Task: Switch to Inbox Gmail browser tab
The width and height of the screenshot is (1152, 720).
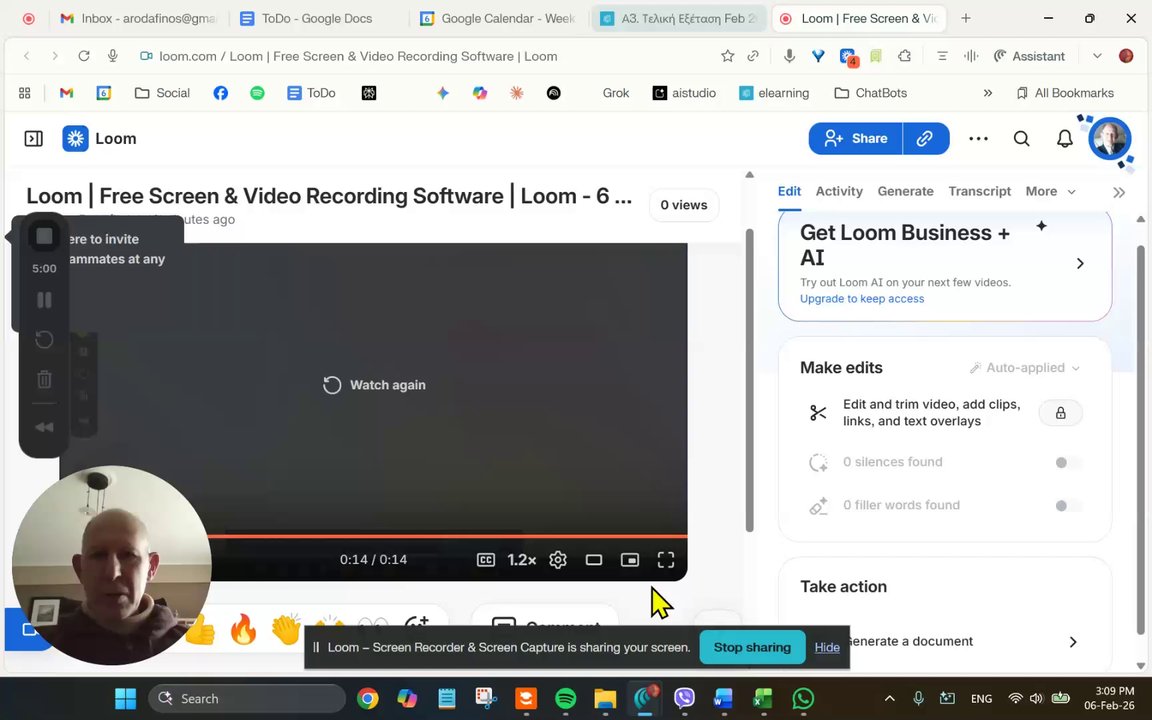Action: 138,18
